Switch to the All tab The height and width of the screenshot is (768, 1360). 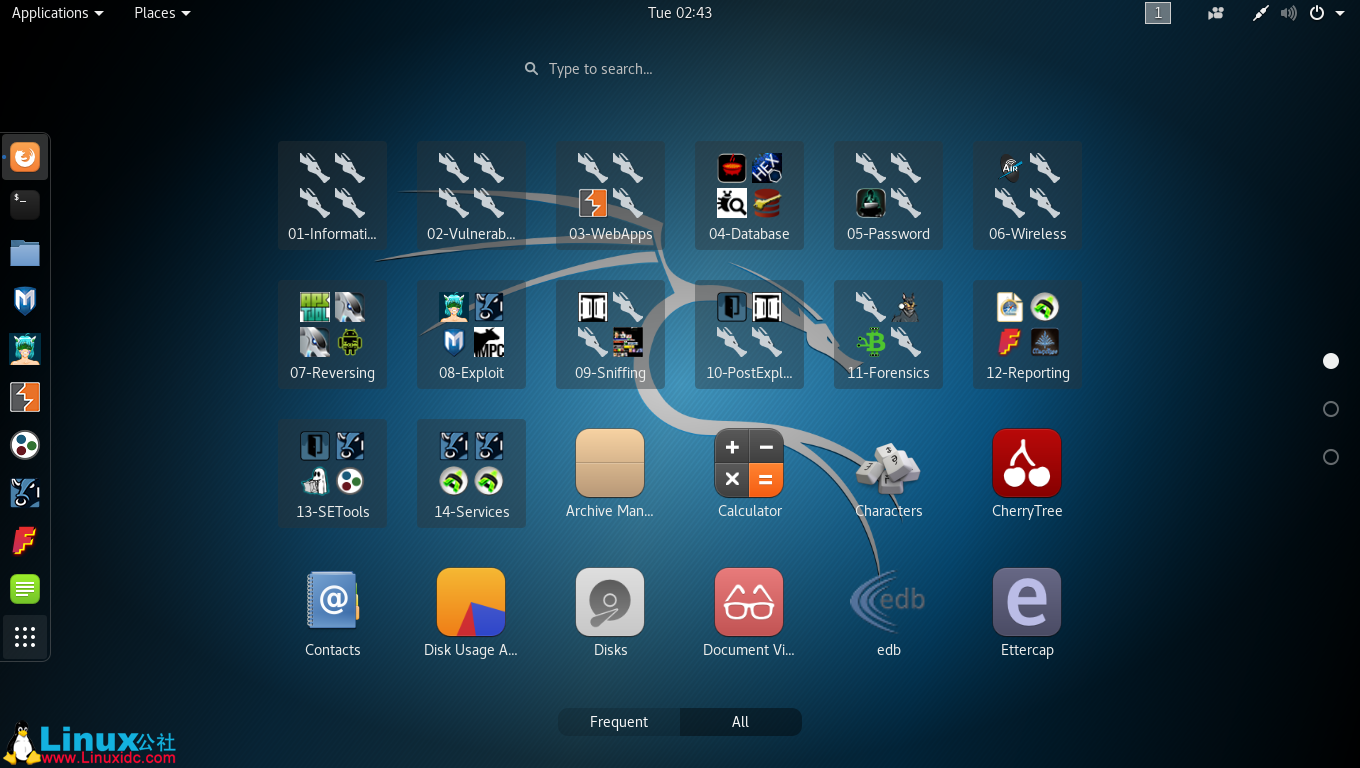coord(740,722)
